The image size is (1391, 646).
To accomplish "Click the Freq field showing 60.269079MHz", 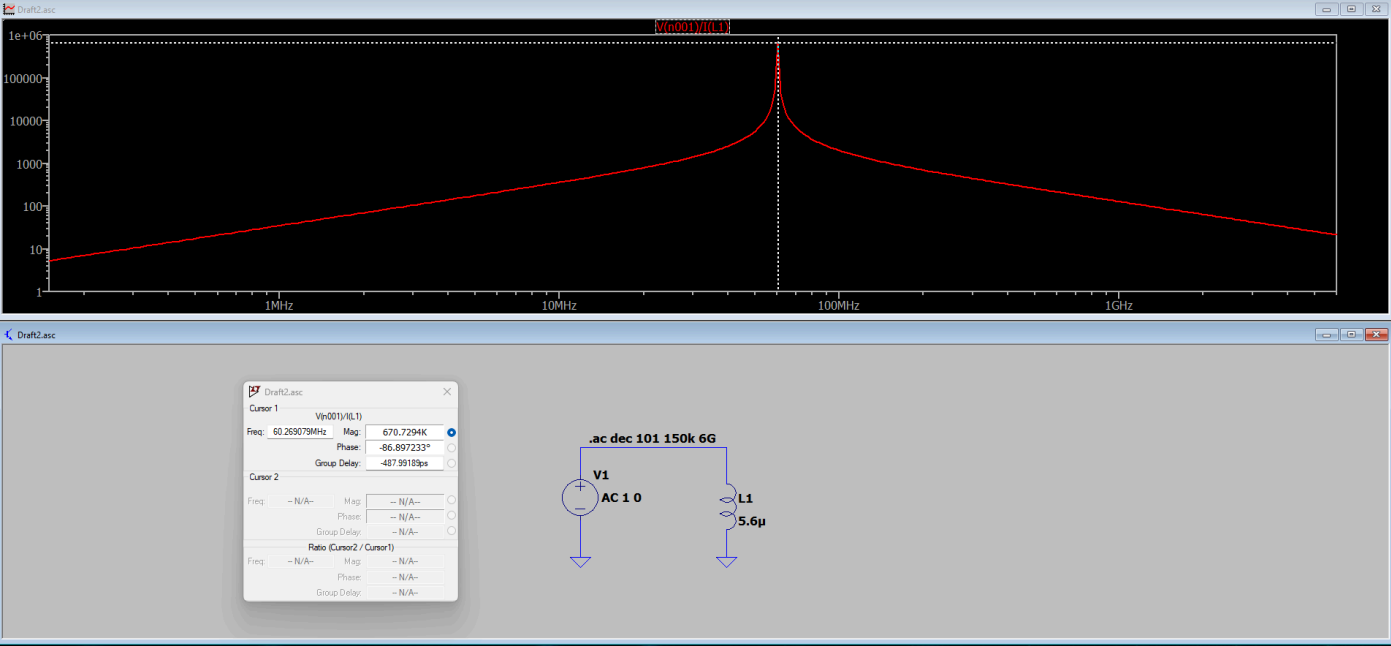I will pos(301,432).
